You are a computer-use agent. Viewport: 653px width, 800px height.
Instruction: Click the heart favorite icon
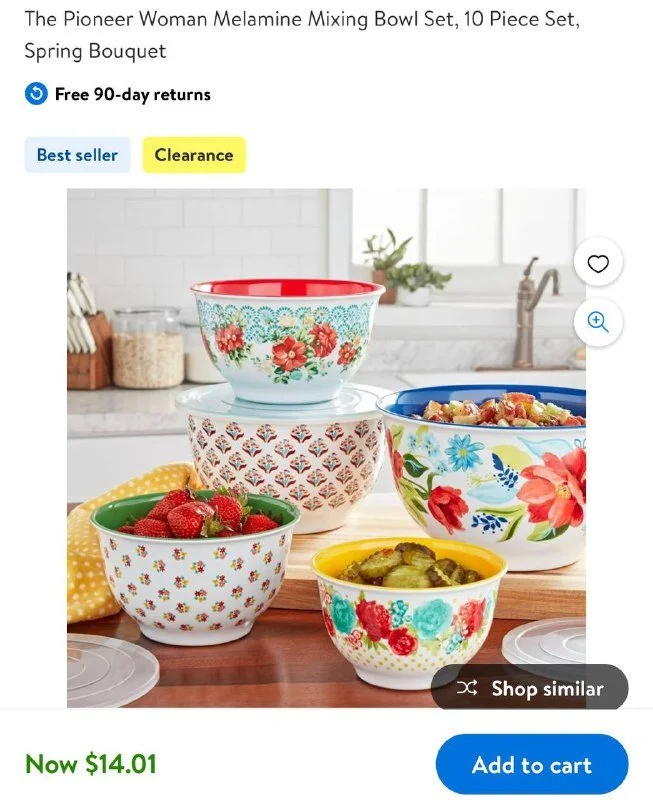598,264
